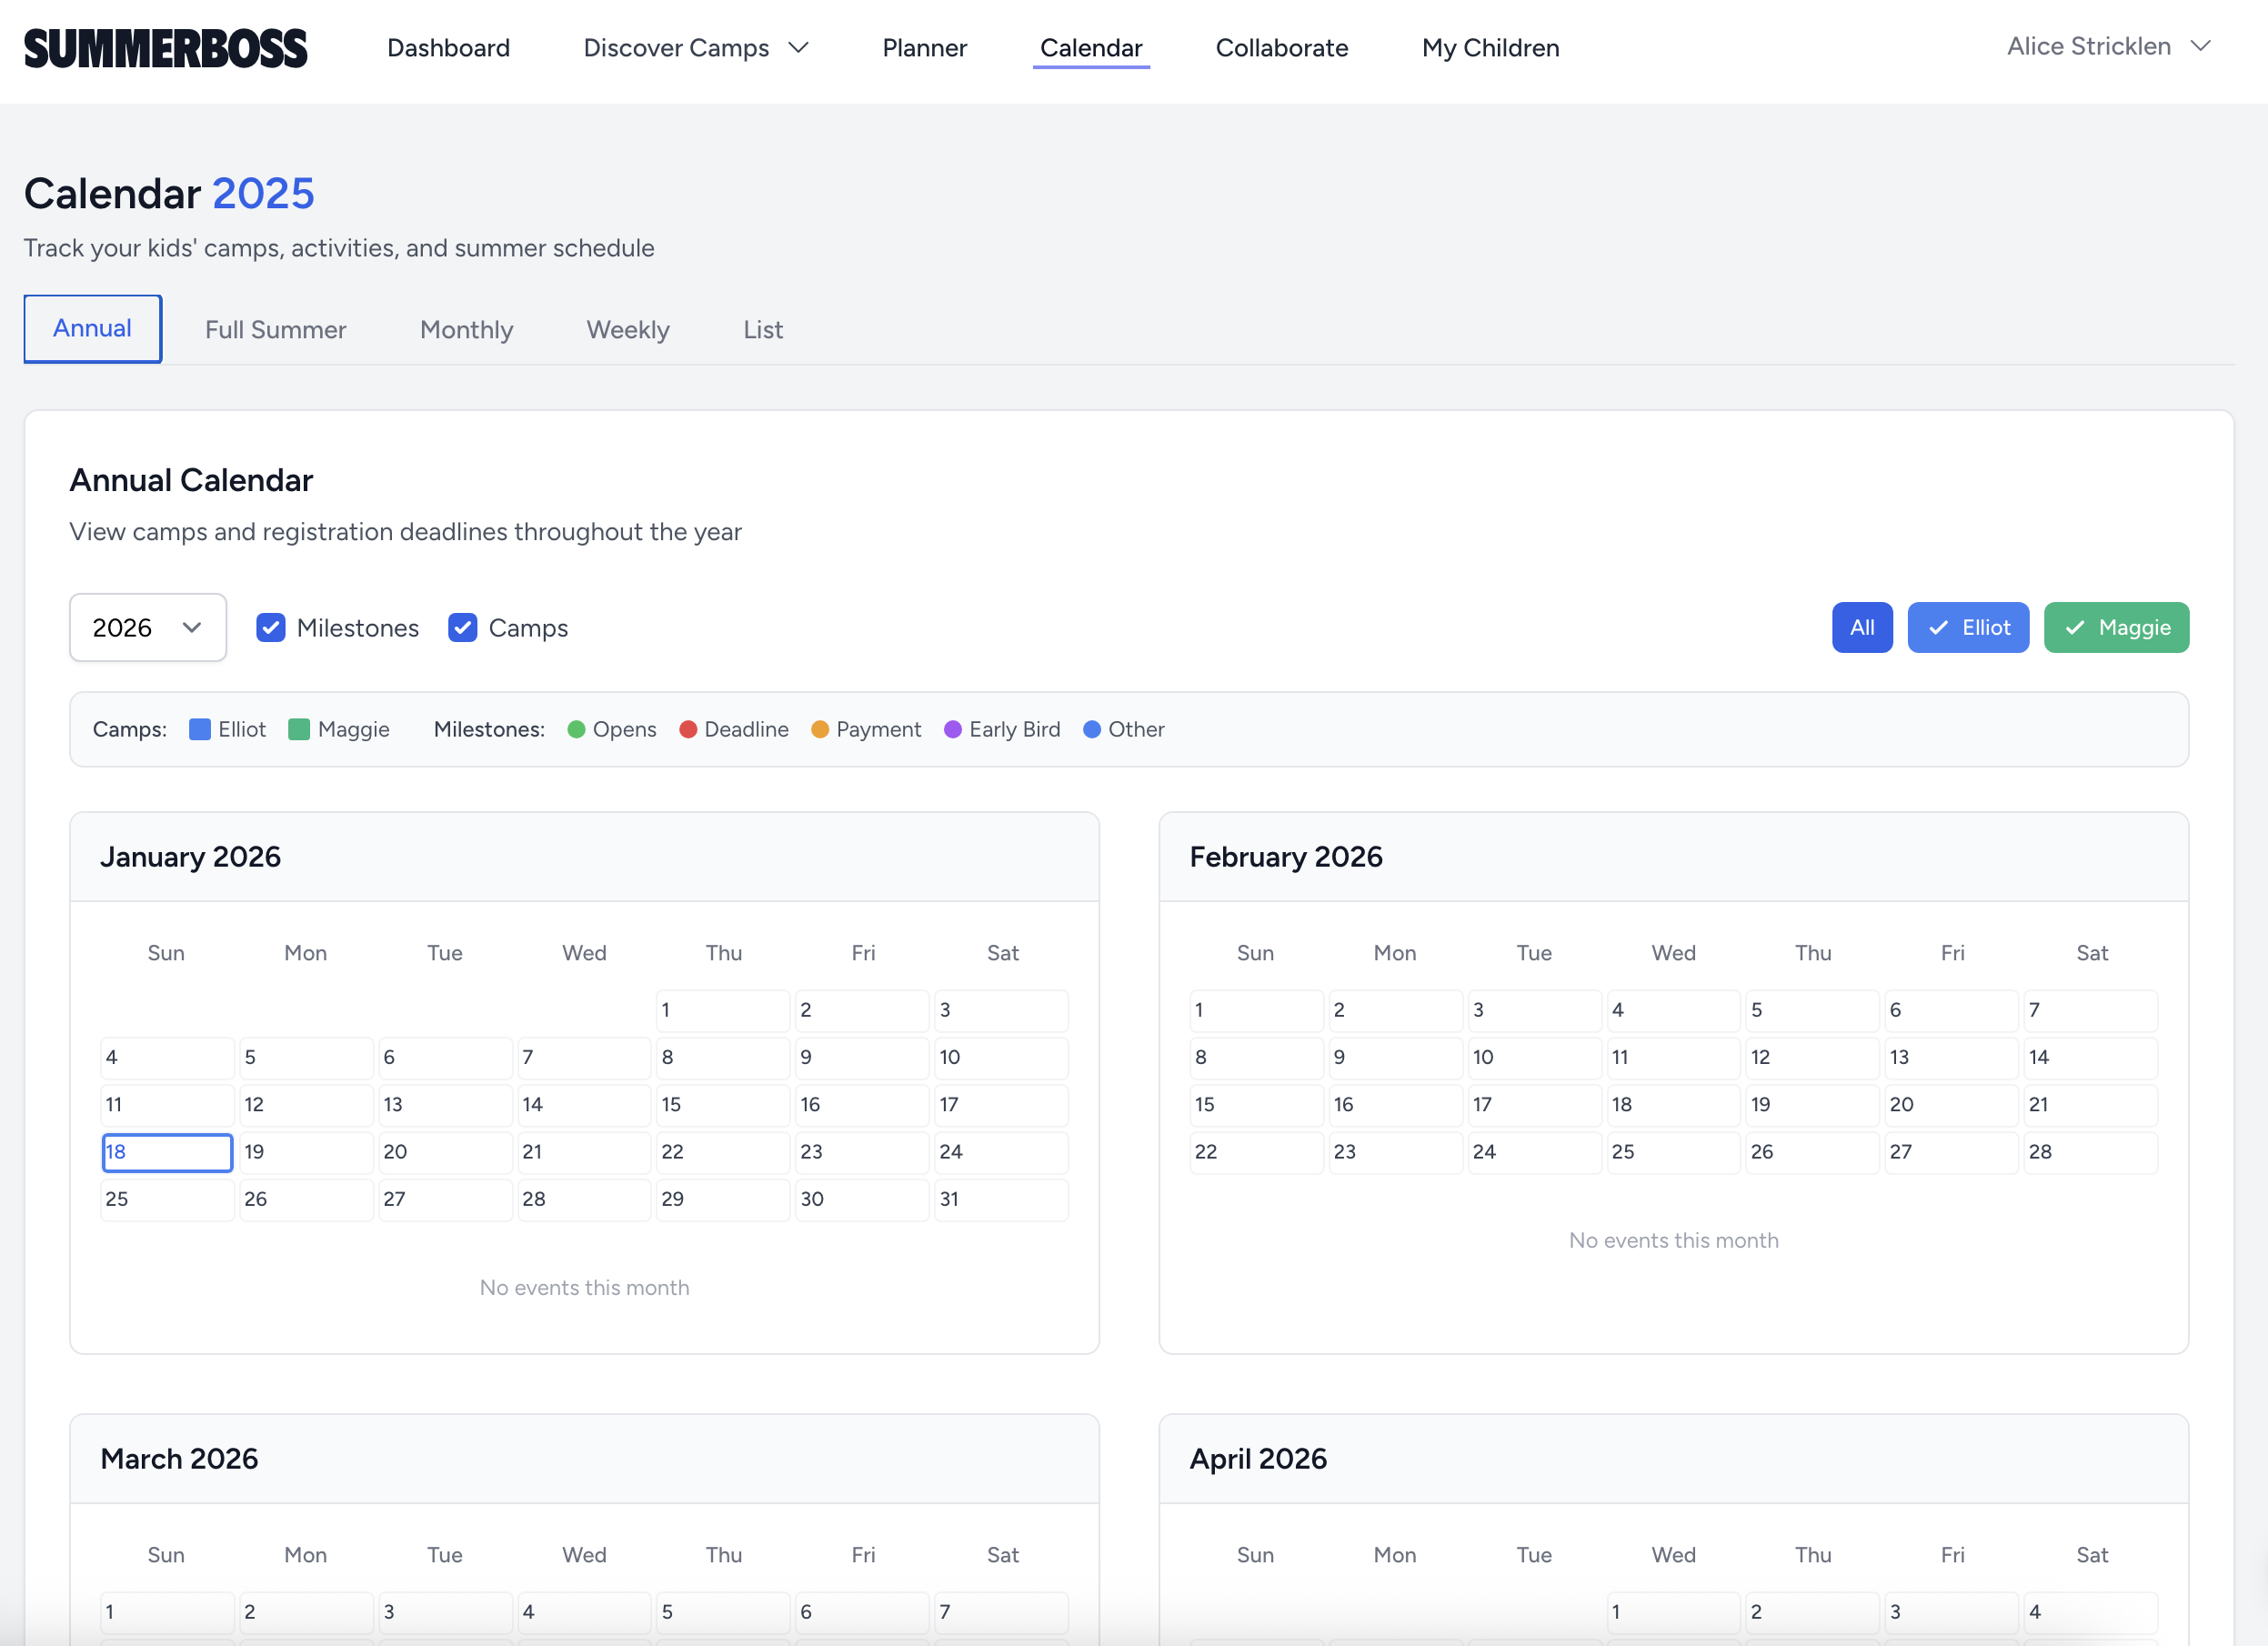Screen dimensions: 2268x1646
Task: Switch to the Monthly tab
Action: pos(467,330)
